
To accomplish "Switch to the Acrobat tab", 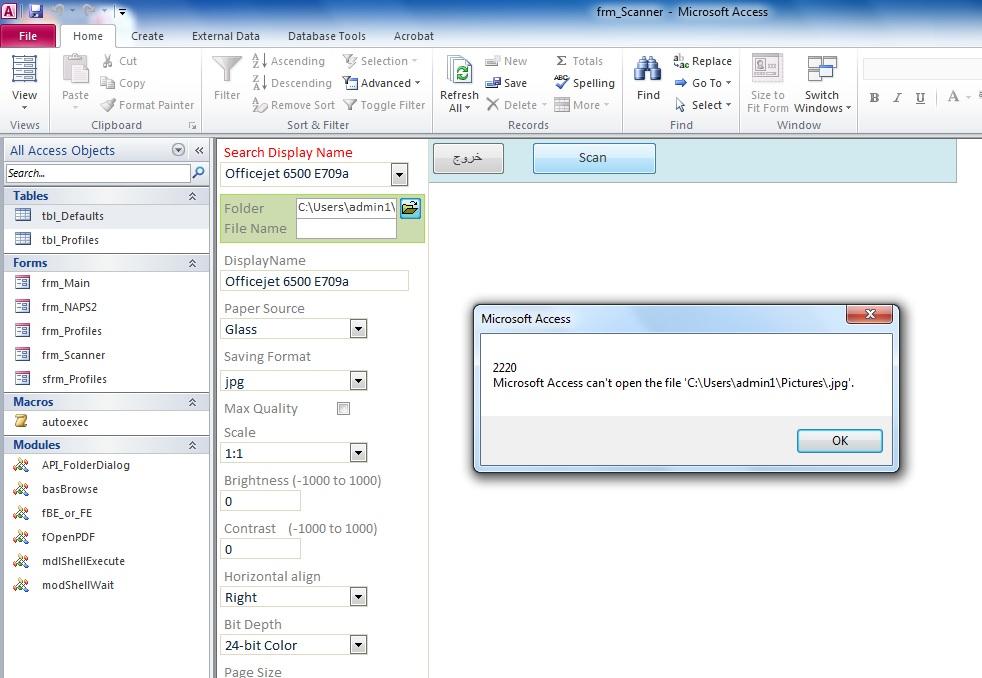I will [413, 36].
